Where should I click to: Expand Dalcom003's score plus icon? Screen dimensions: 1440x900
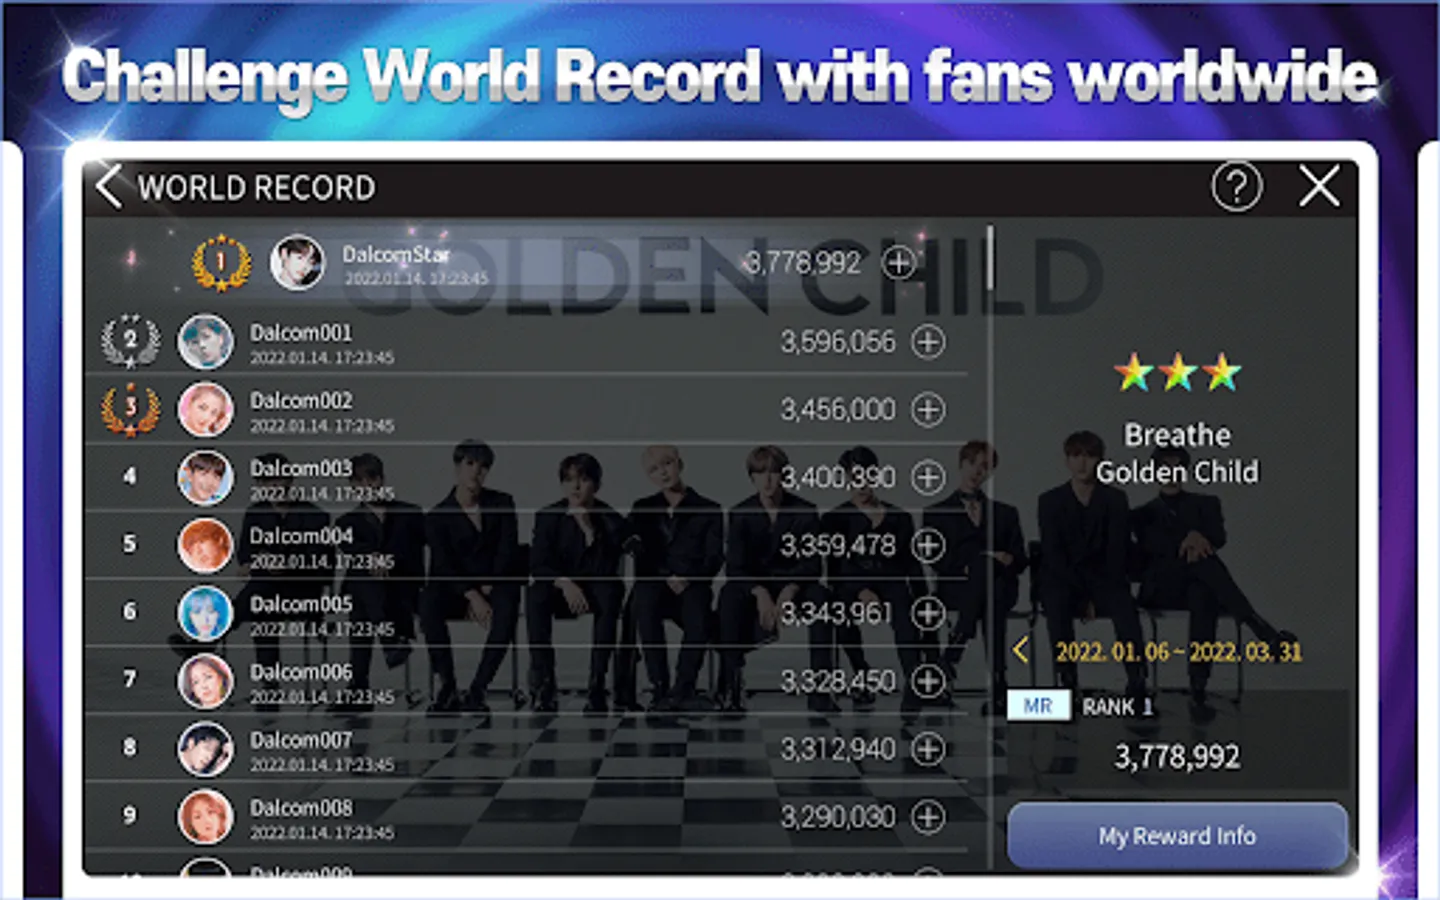[928, 477]
